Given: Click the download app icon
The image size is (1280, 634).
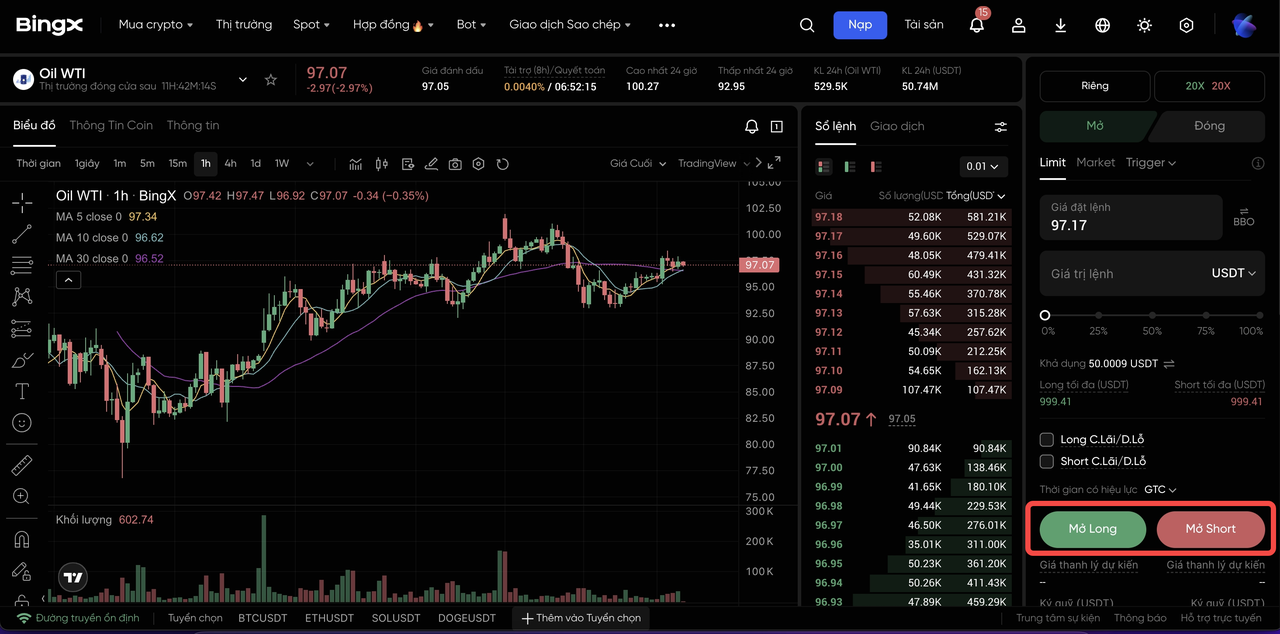Looking at the screenshot, I should [1061, 25].
